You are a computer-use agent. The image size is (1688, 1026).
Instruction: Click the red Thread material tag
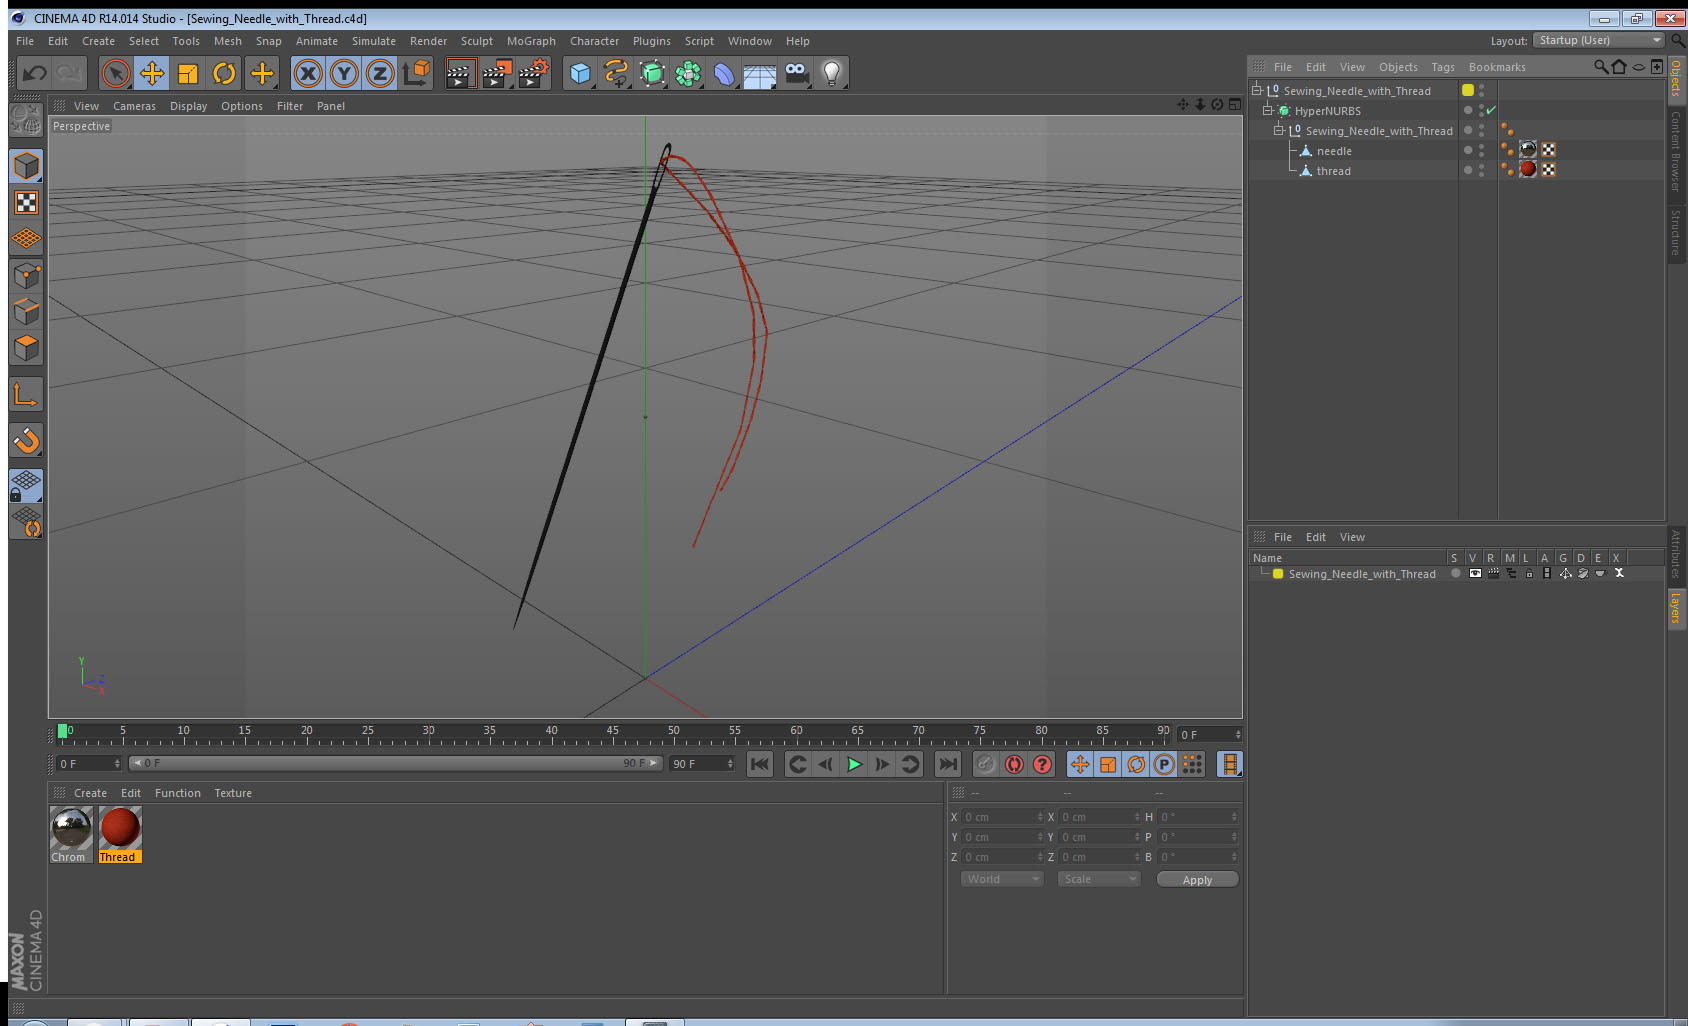coord(1528,169)
